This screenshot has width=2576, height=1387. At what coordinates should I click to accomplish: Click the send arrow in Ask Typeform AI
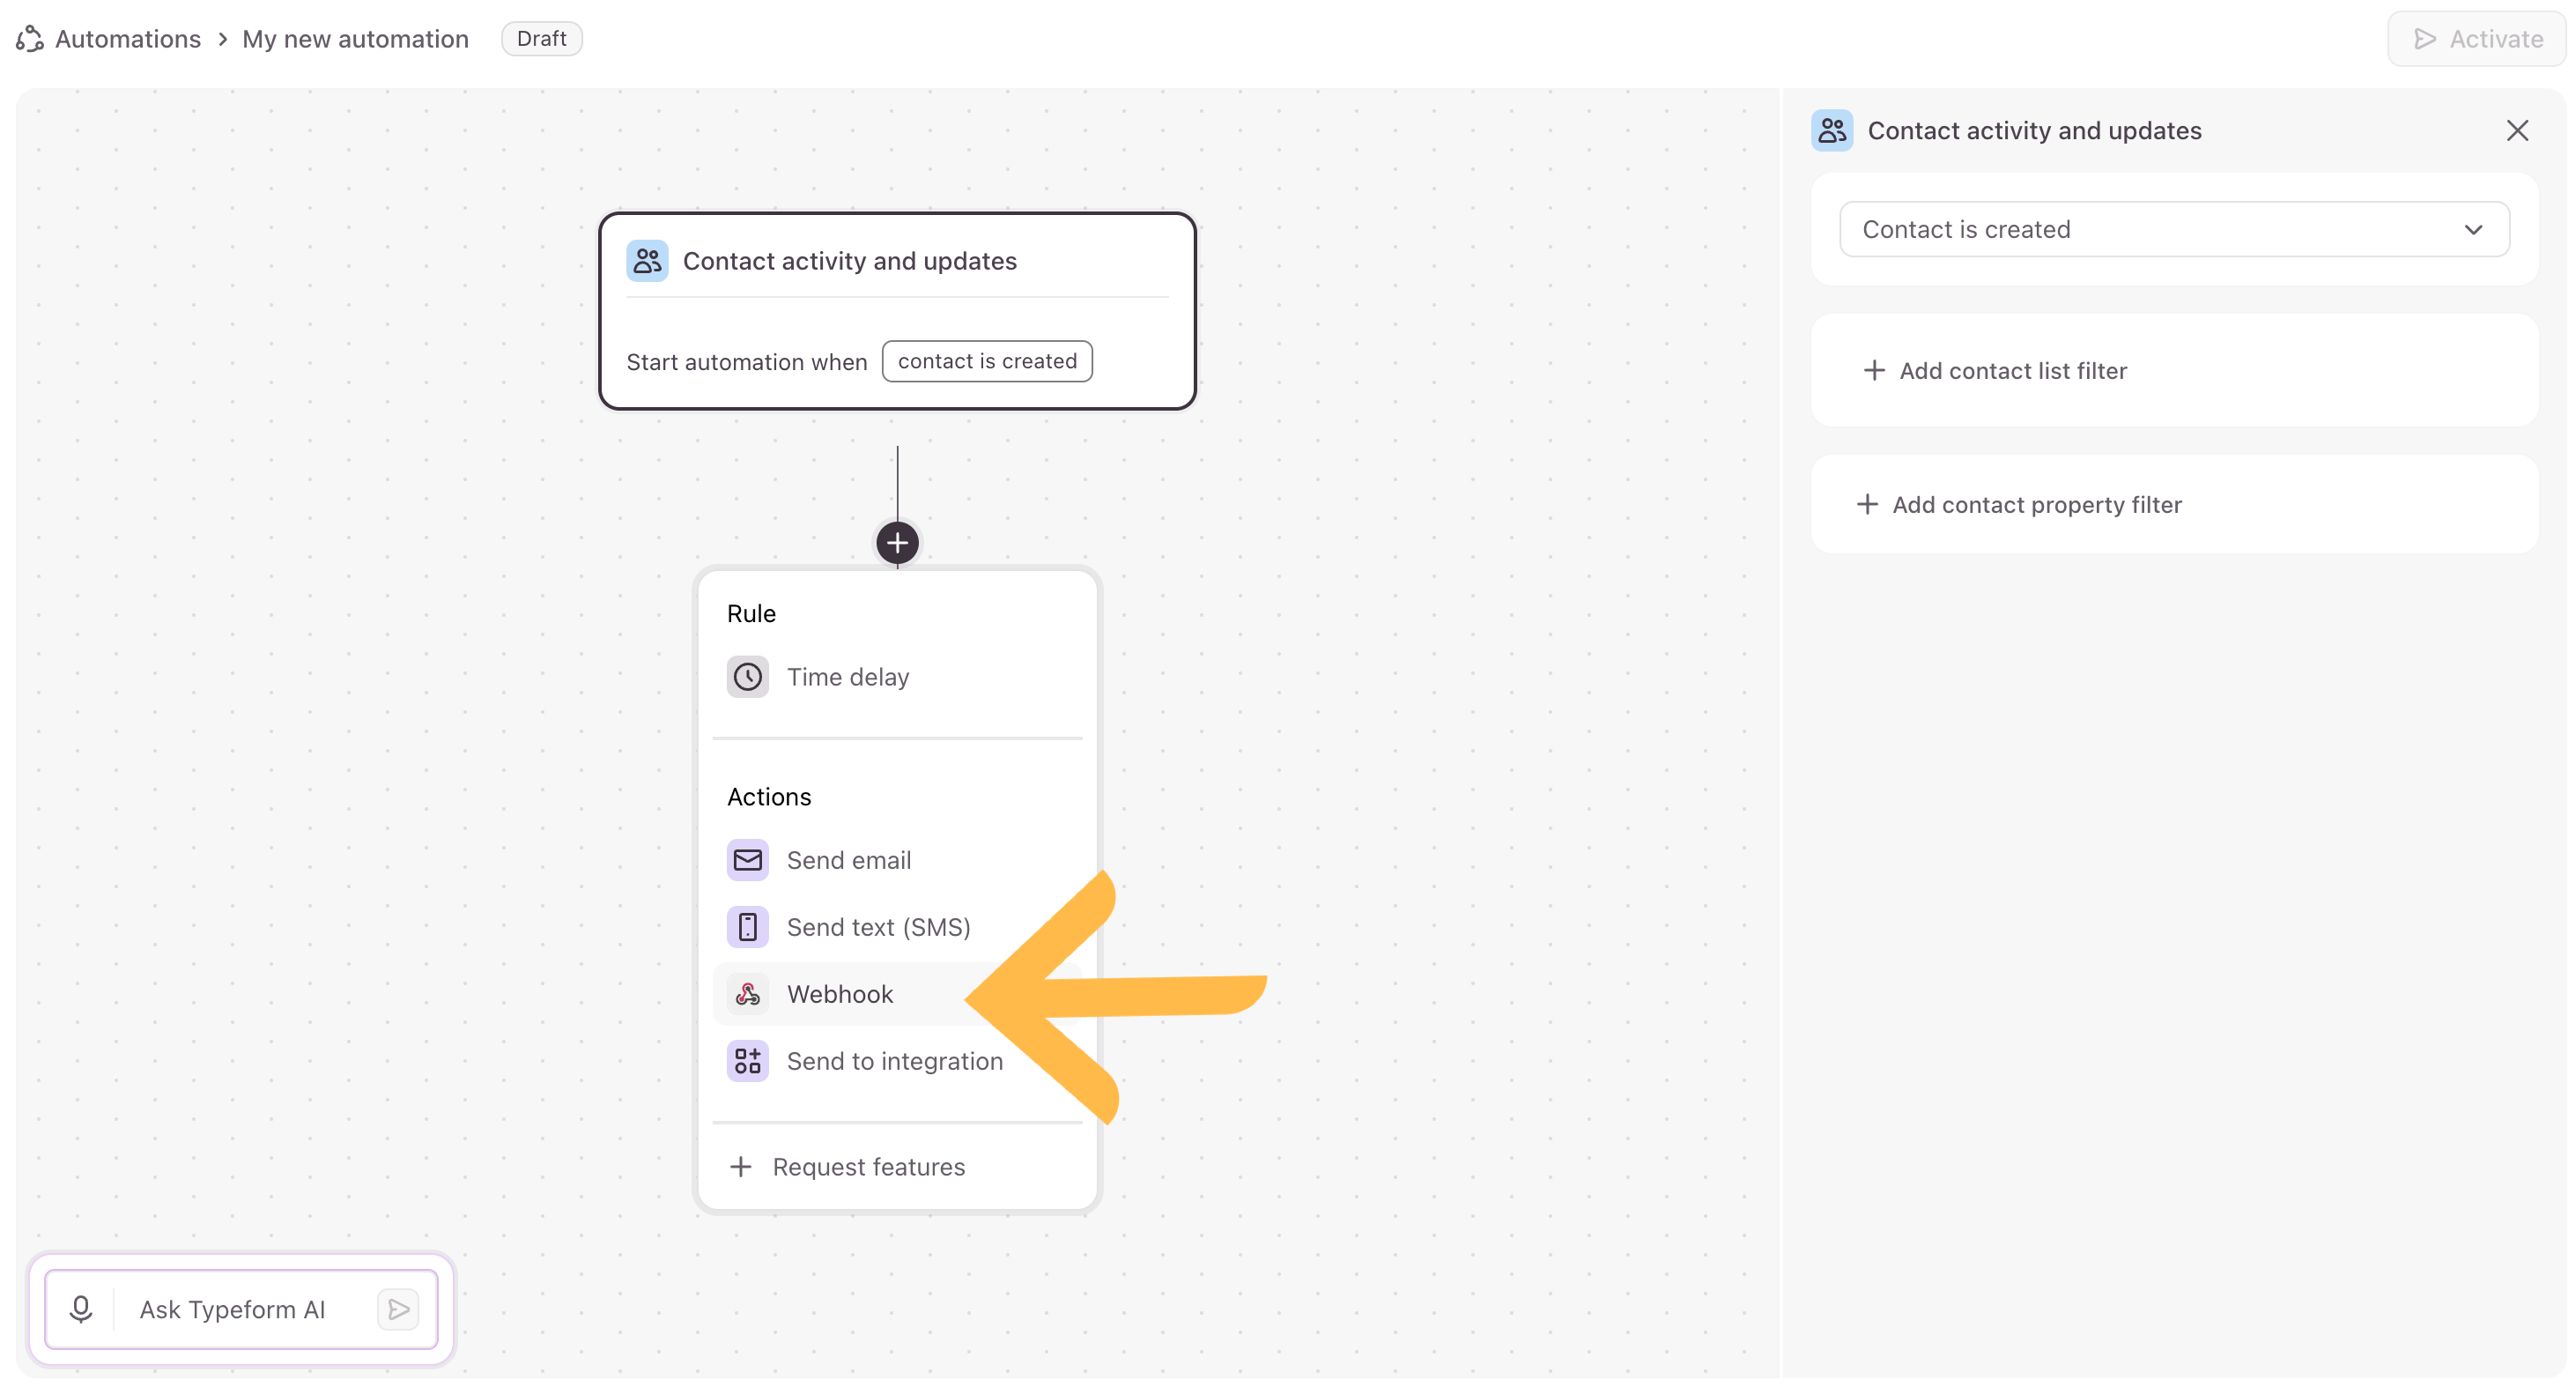coord(398,1309)
